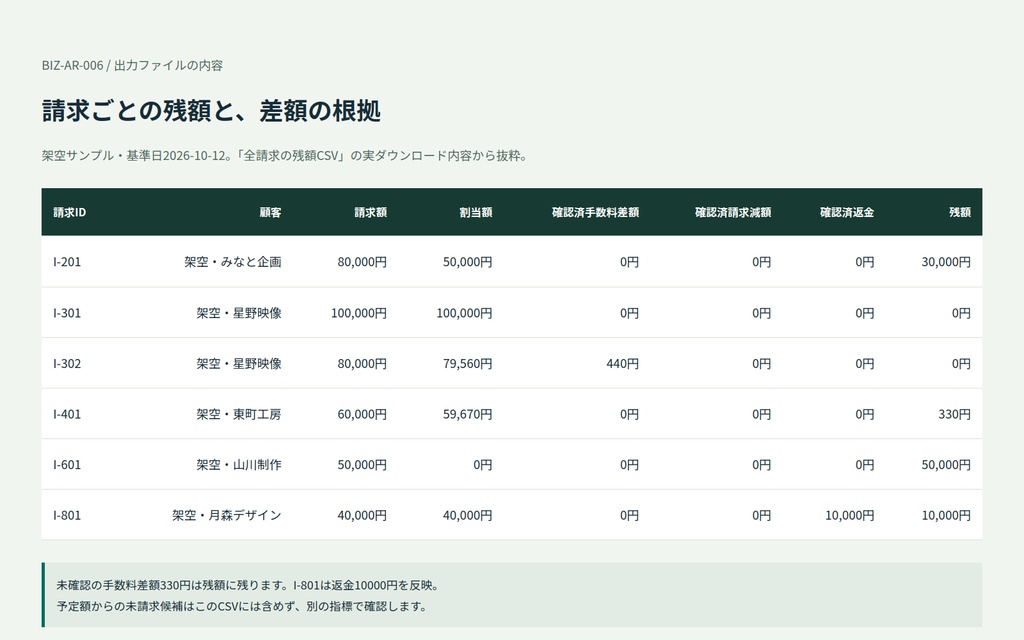This screenshot has width=1024, height=640.
Task: Click the 50,000円 allocated amount for I-201
Action: click(468, 262)
